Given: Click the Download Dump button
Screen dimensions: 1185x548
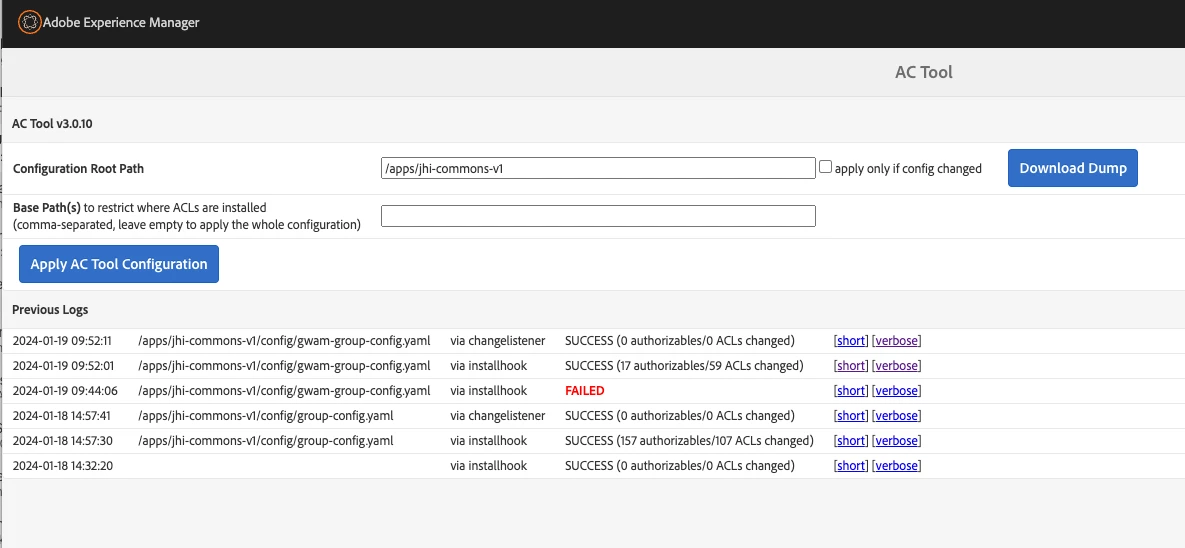Looking at the screenshot, I should tap(1072, 168).
